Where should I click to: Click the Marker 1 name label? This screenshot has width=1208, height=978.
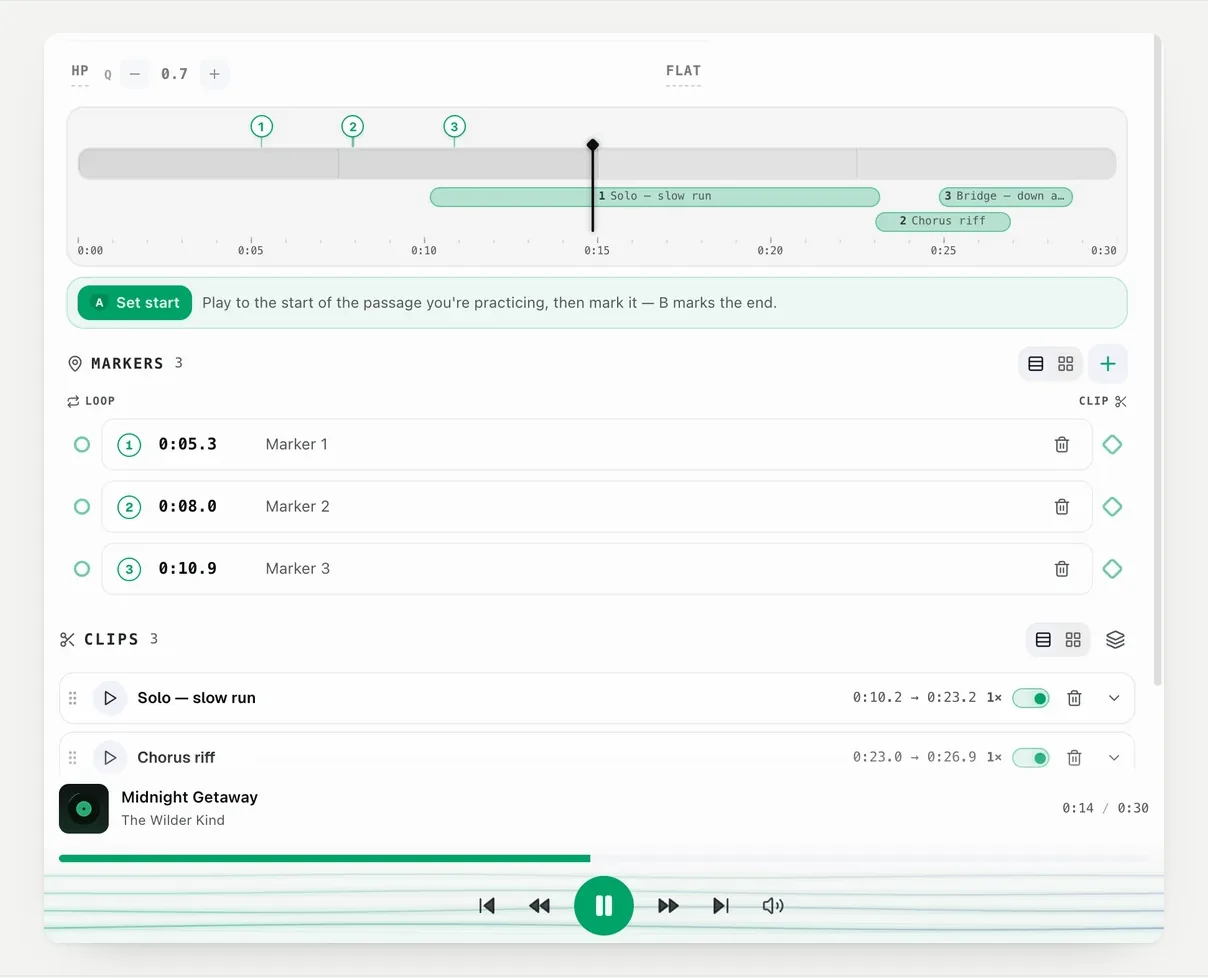[x=296, y=444]
